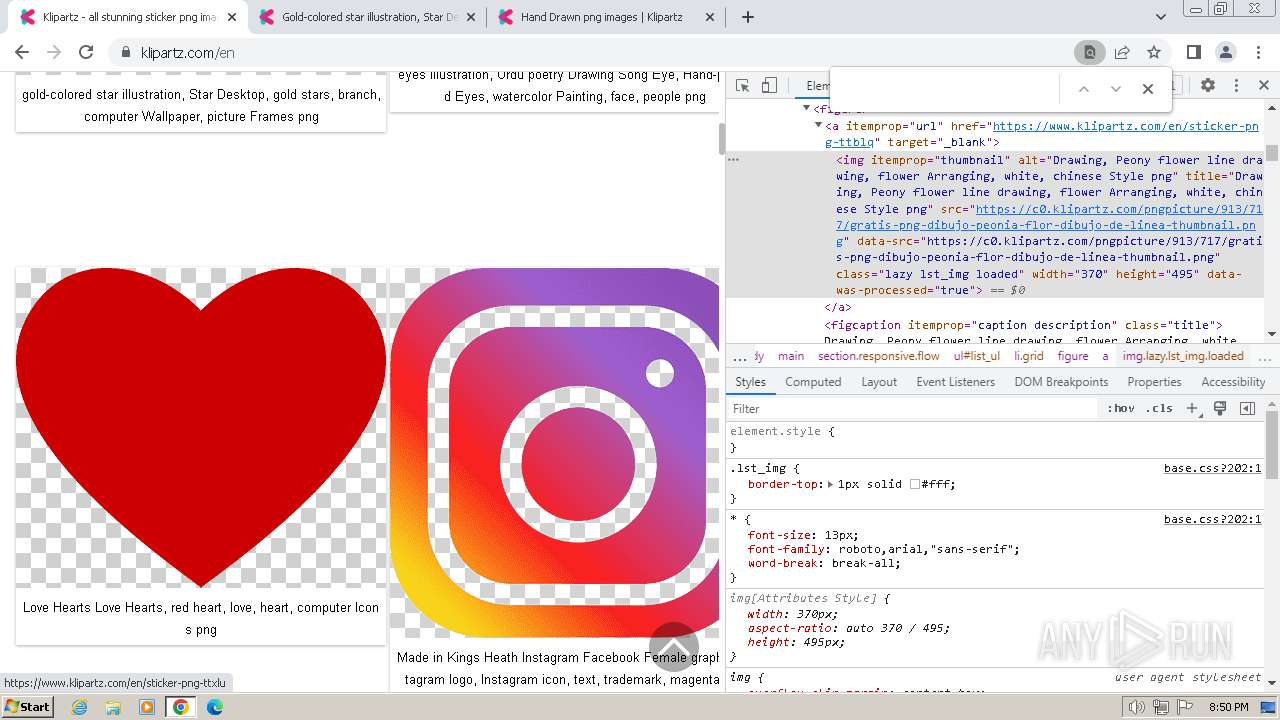Toggle the computed styles sidebar pane

pos(1247,408)
